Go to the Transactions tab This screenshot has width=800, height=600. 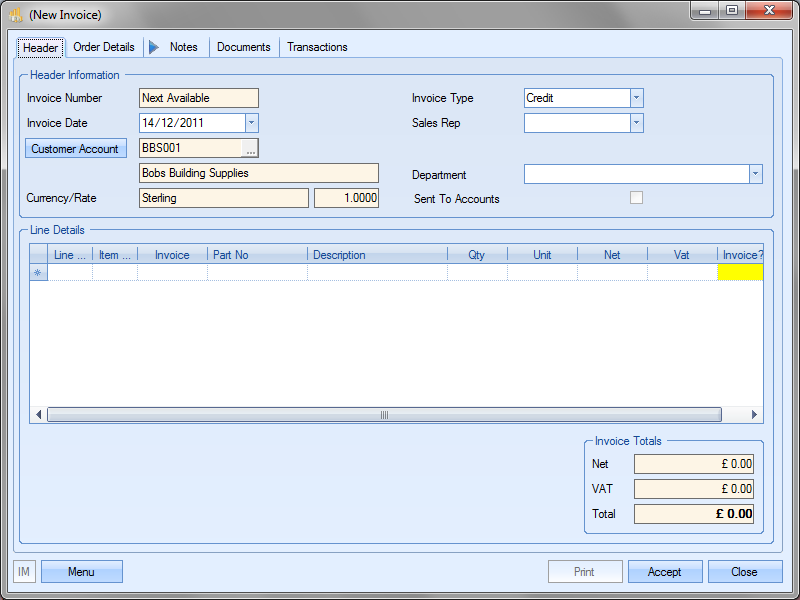pyautogui.click(x=317, y=47)
